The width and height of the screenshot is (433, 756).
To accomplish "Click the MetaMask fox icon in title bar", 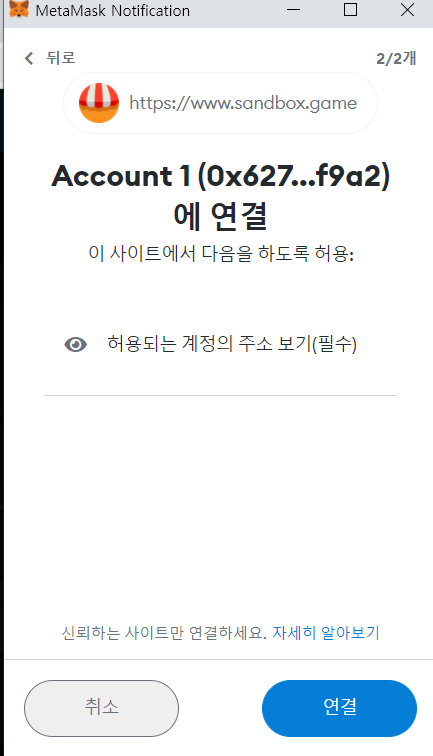I will click(19, 9).
